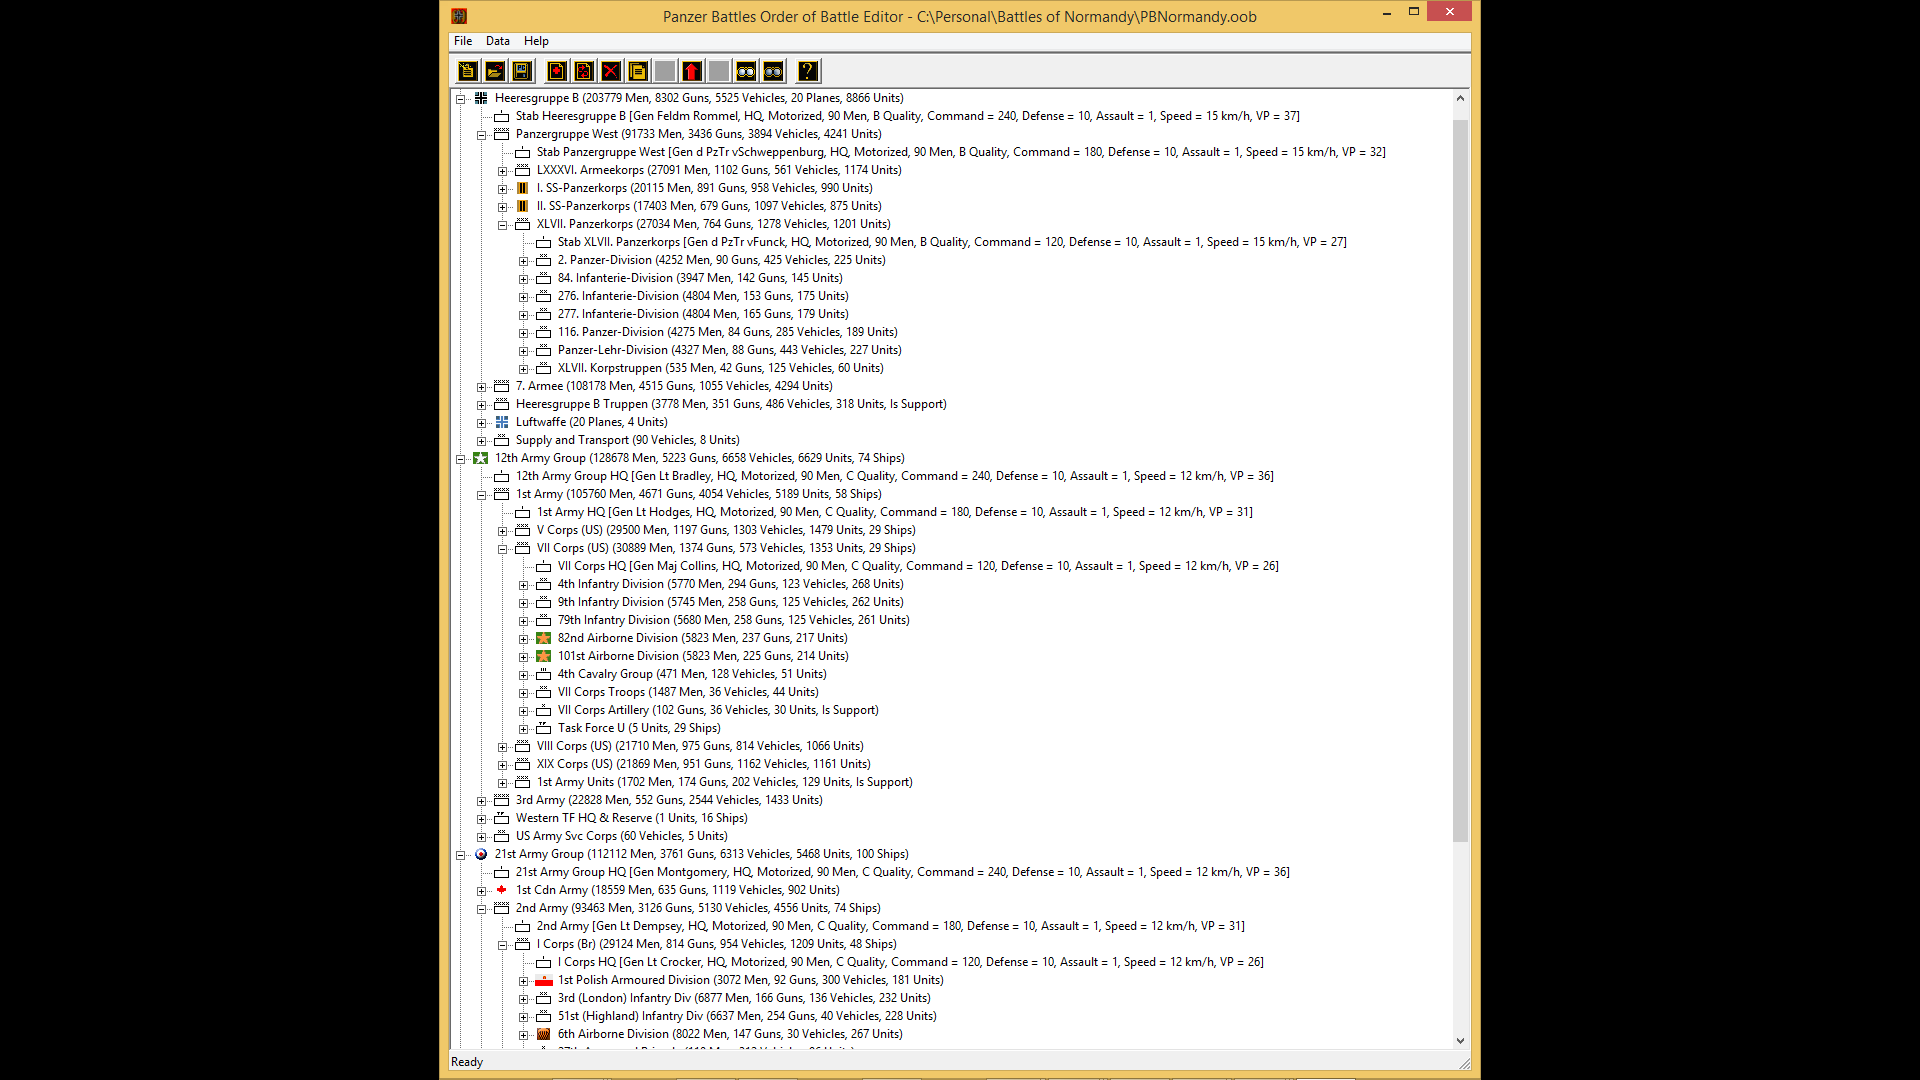Click the II. SS-Panzerkorps unit icon
Image resolution: width=1920 pixels, height=1080 pixels.
pyautogui.click(x=522, y=206)
